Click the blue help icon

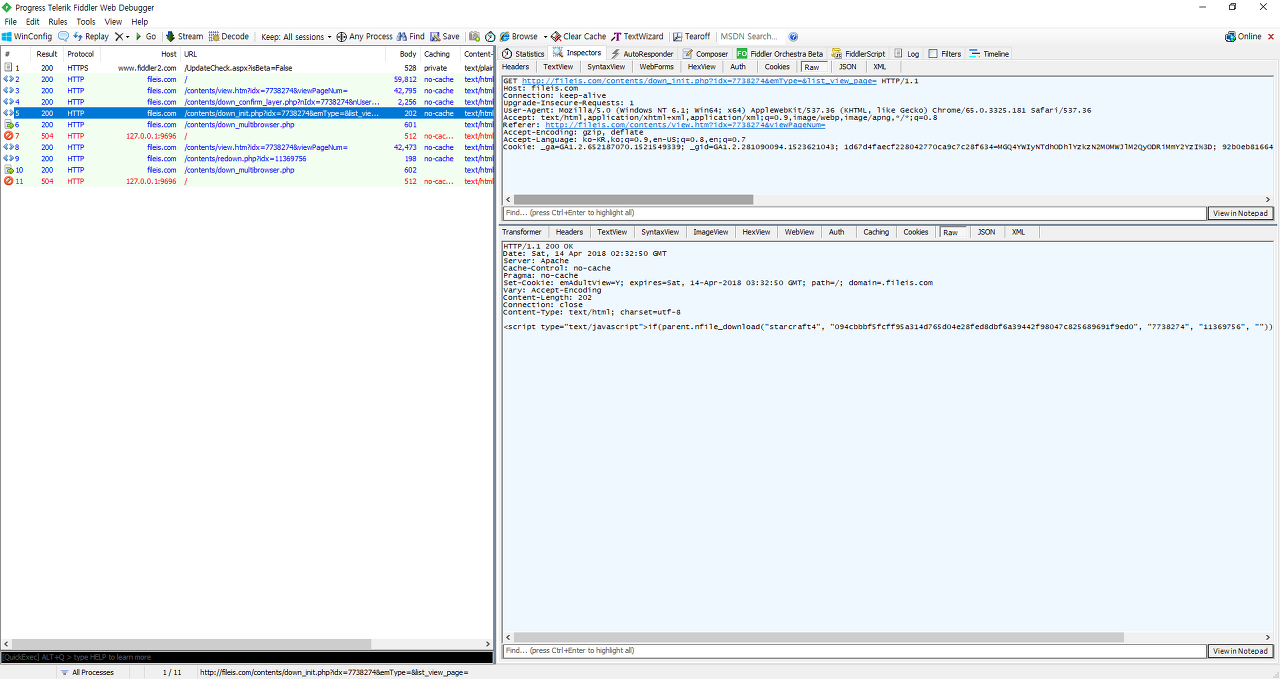pos(793,36)
